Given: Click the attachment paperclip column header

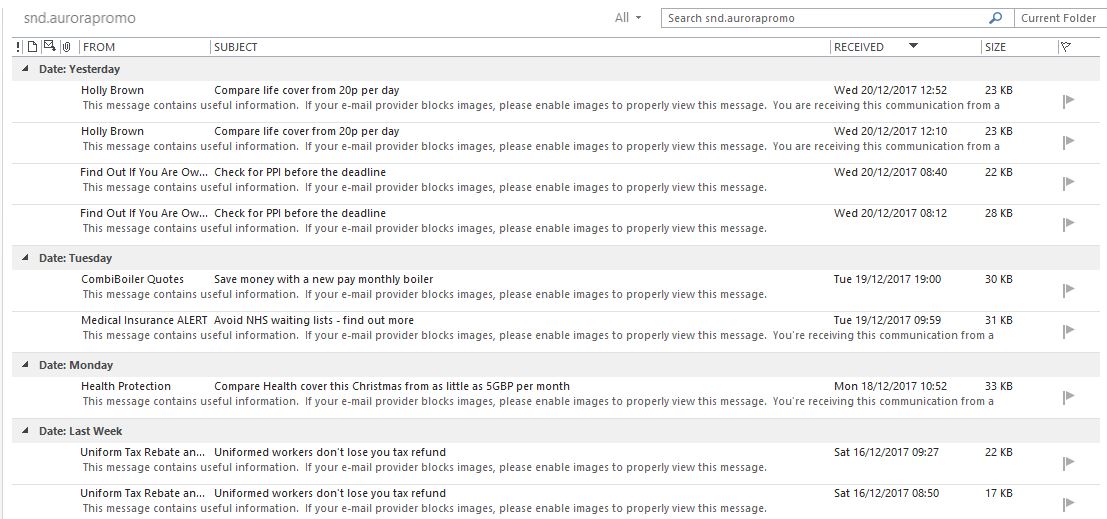Looking at the screenshot, I should (66, 47).
